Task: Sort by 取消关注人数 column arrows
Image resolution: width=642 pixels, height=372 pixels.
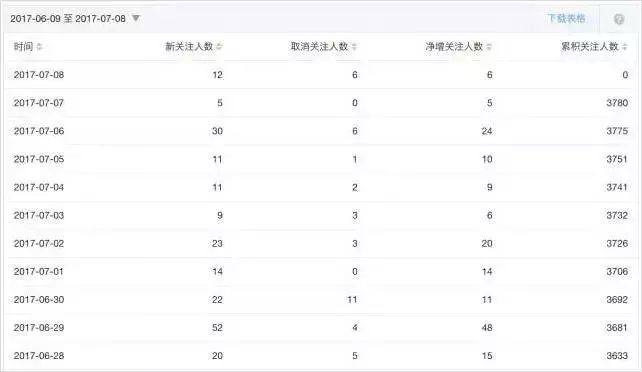Action: coord(354,47)
